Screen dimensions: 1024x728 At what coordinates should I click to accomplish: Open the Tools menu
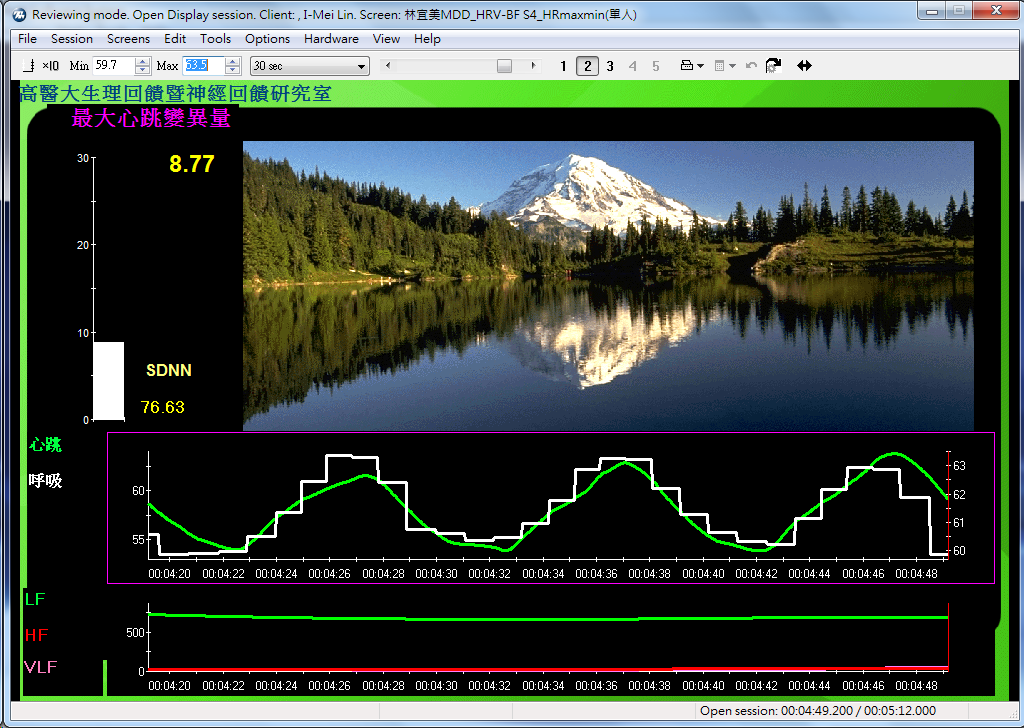click(215, 39)
